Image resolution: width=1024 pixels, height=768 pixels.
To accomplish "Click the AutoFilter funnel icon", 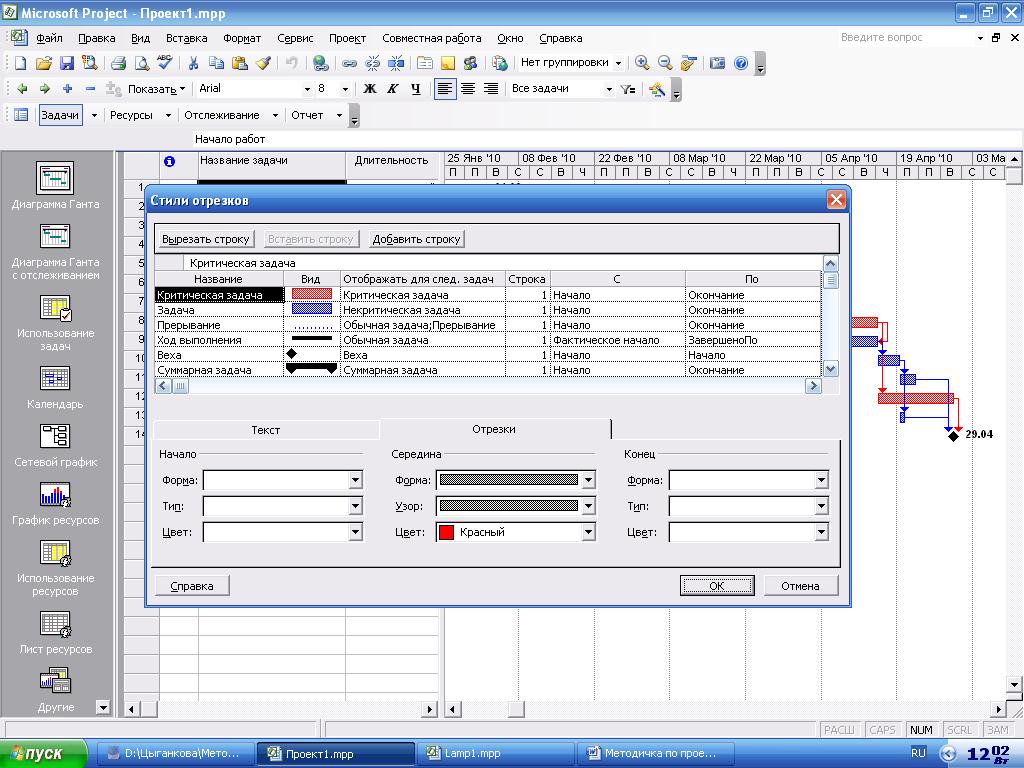I will (x=628, y=89).
